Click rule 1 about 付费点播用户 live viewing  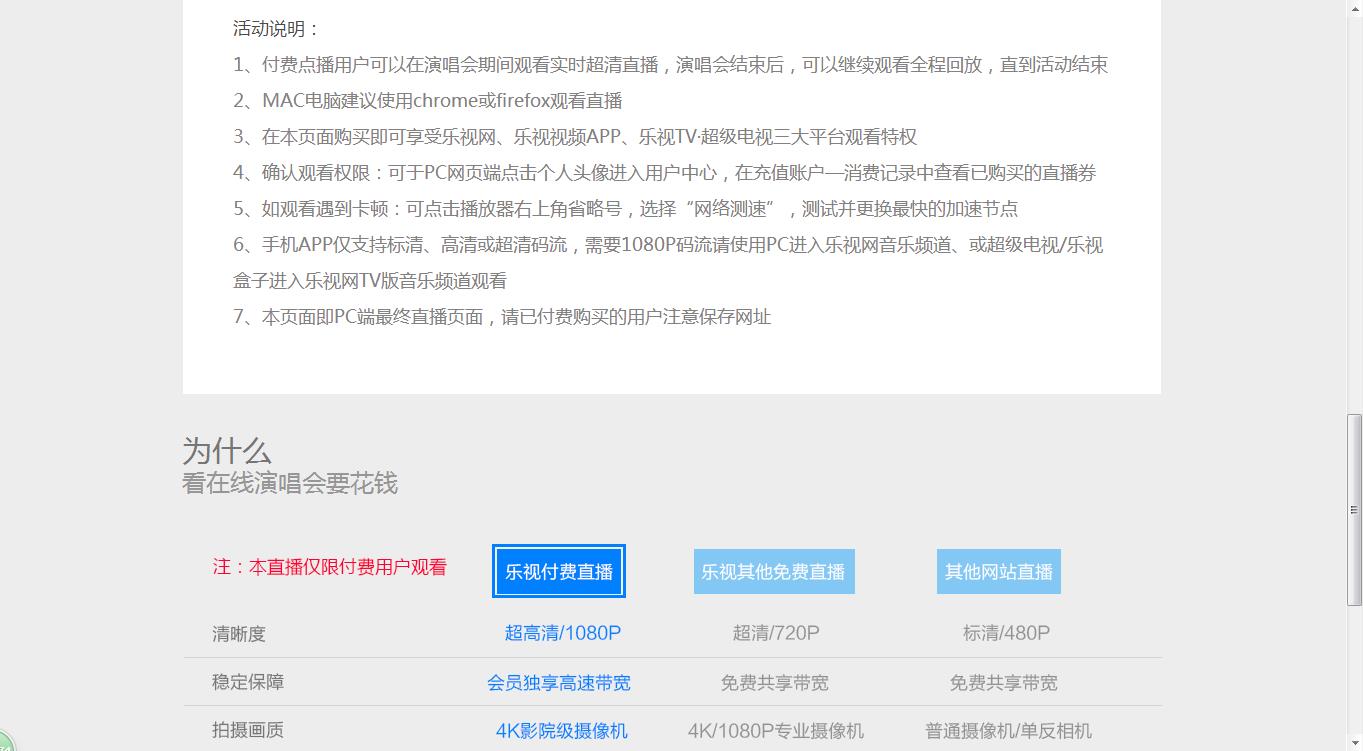pyautogui.click(x=671, y=65)
